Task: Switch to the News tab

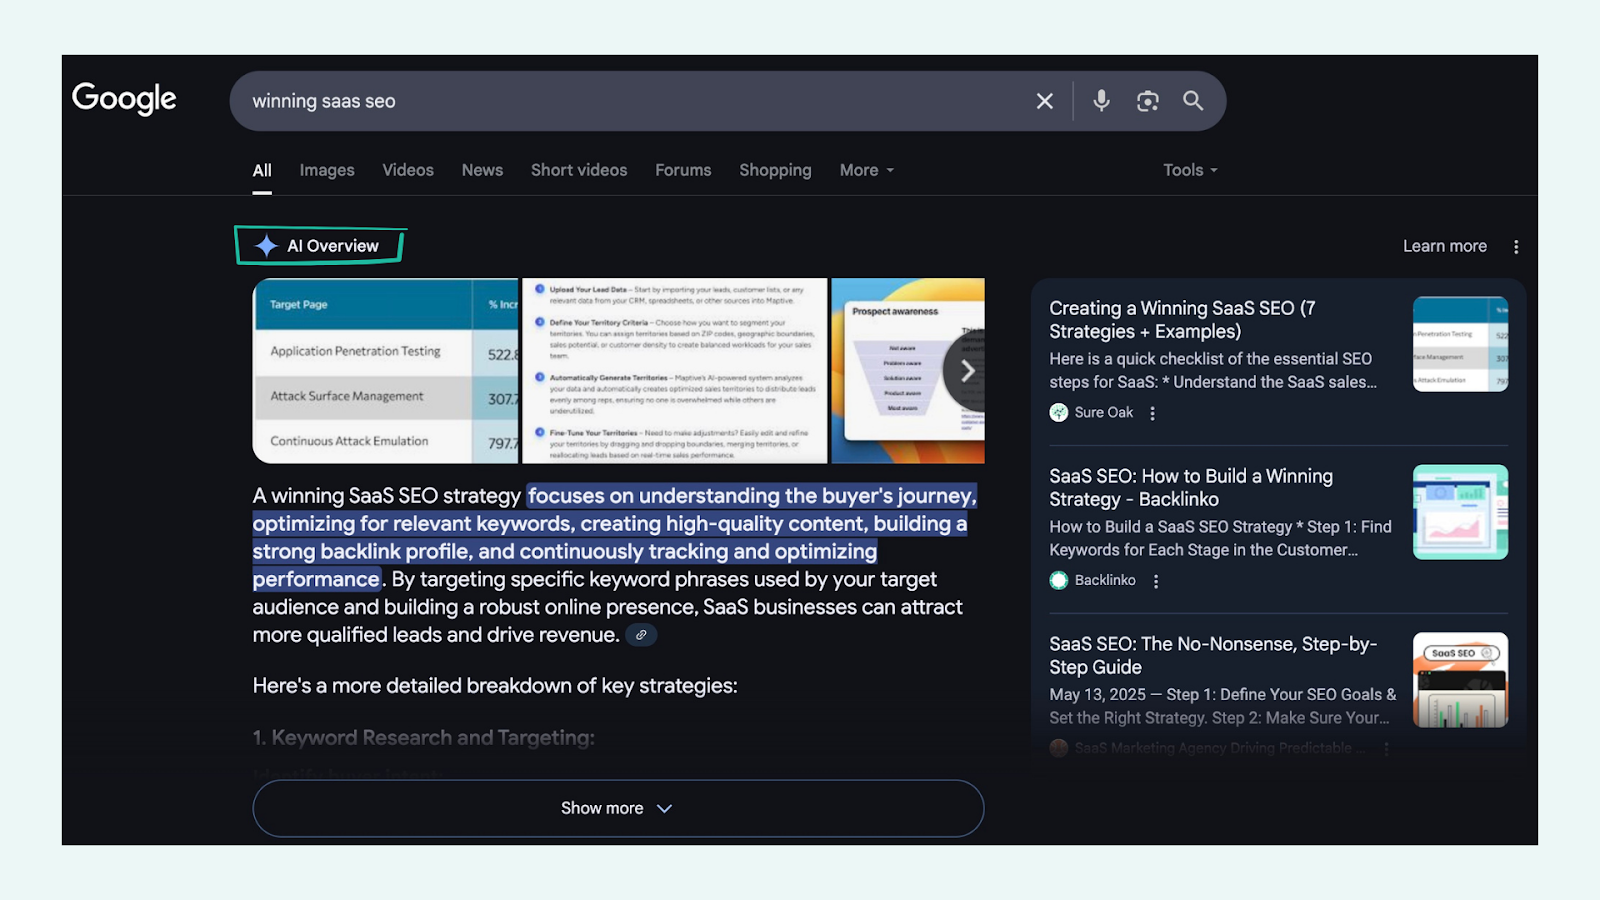Action: click(x=482, y=170)
